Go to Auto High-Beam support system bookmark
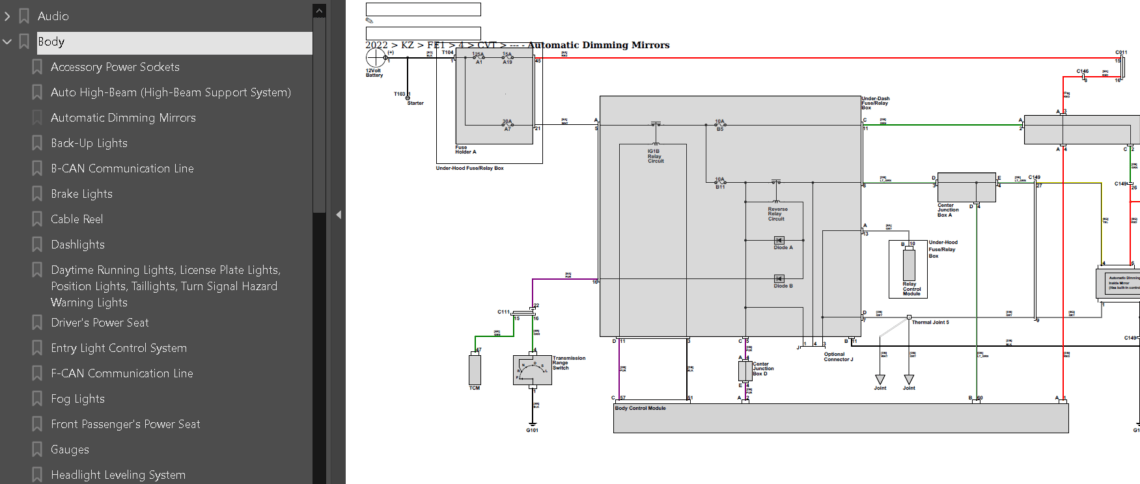The image size is (1140, 484). tap(170, 92)
